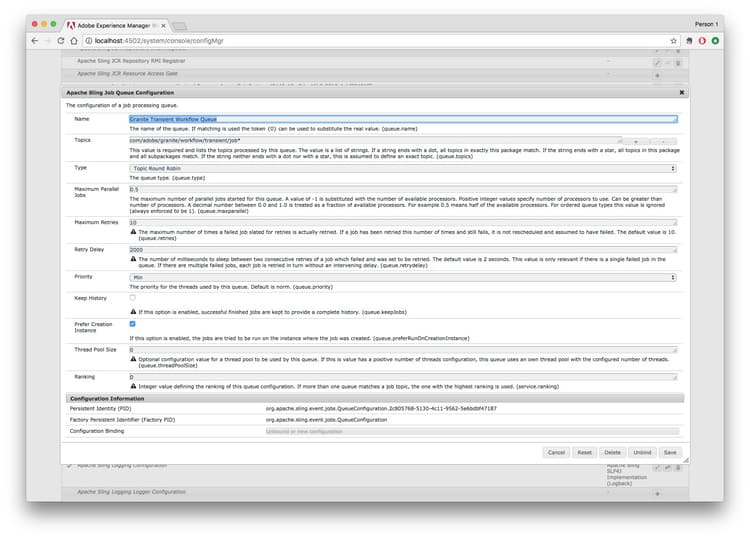Open the red circular browser extension icon
Screen dimensions: 750x539
tap(702, 41)
